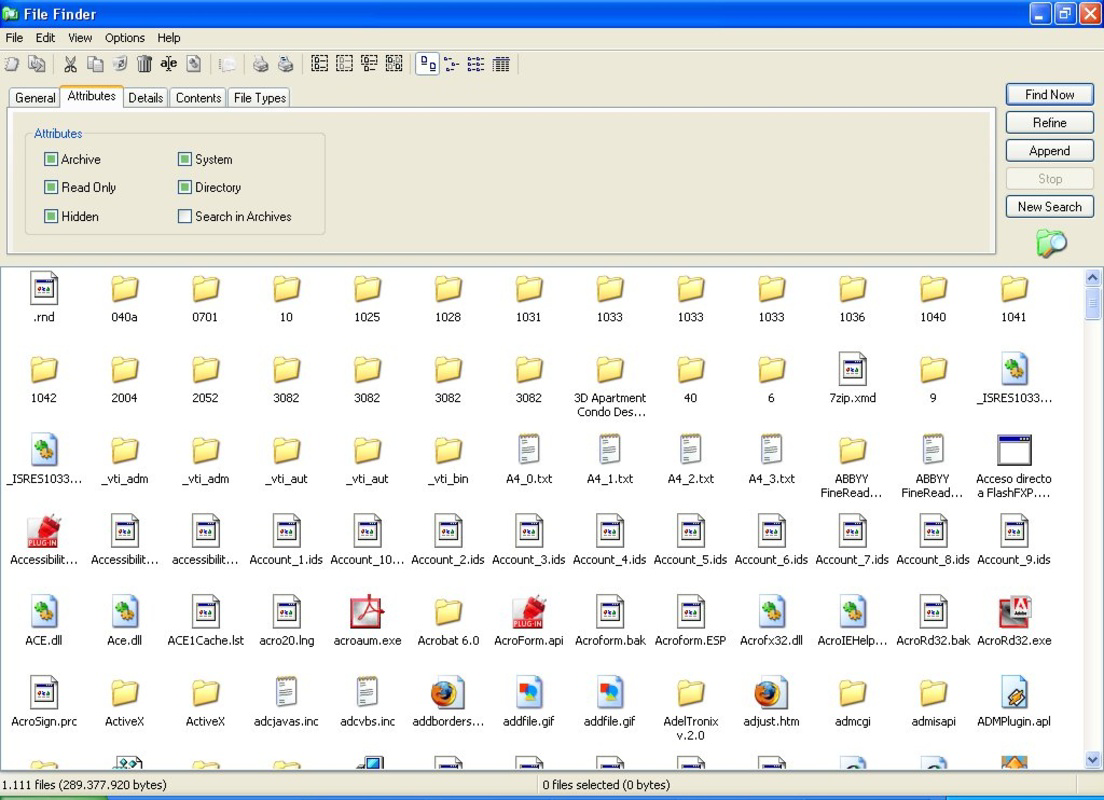Switch to small icons view mode

tap(452, 65)
